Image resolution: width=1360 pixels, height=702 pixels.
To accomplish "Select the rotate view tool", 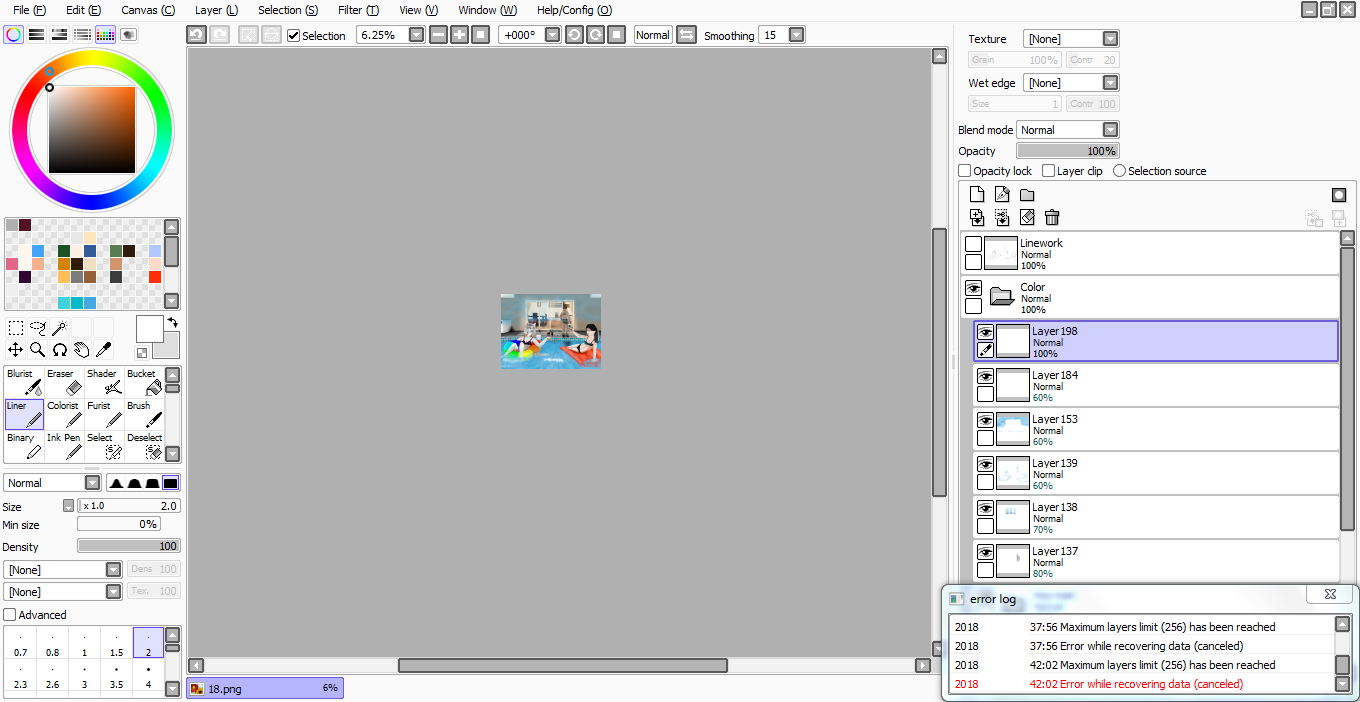I will coord(59,349).
